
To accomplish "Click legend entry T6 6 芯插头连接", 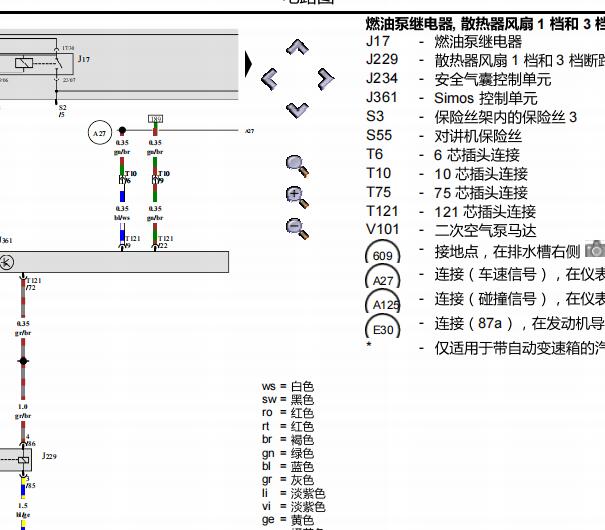I will tap(443, 155).
